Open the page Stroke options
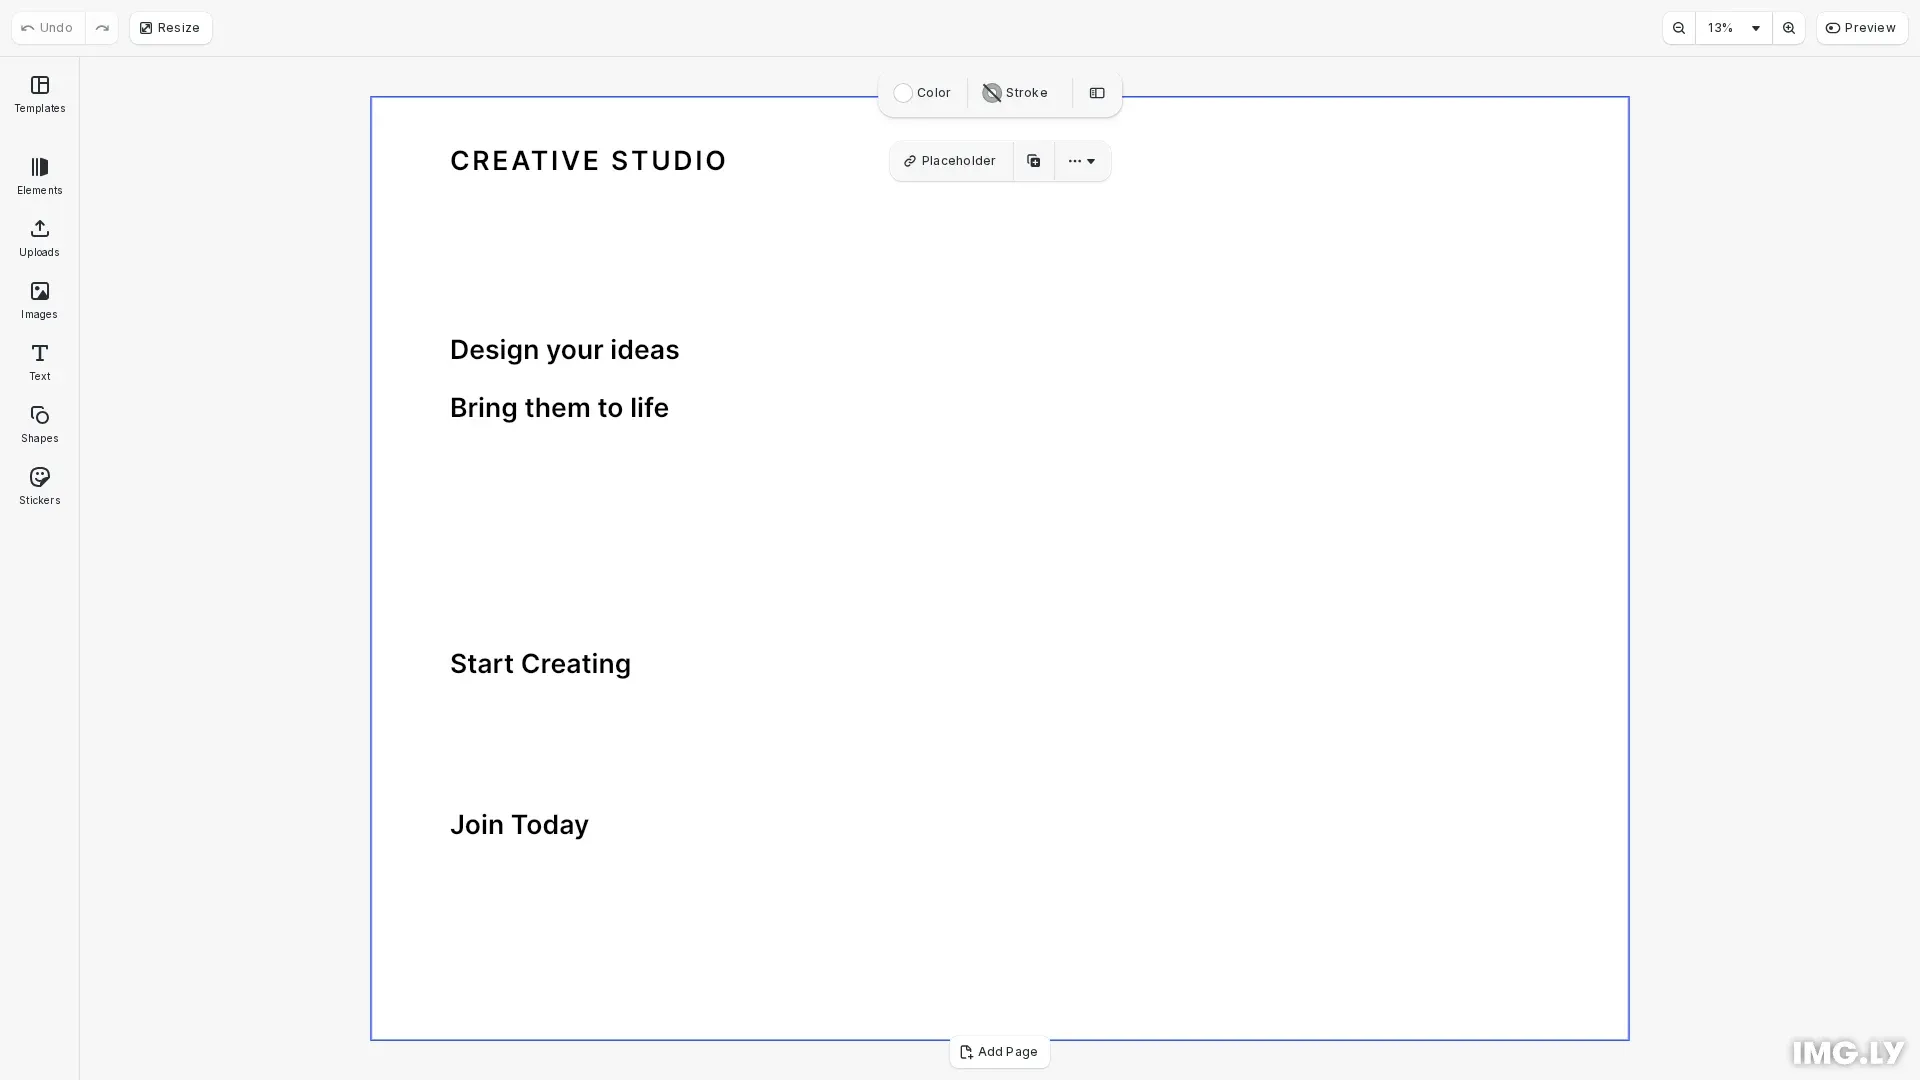The width and height of the screenshot is (1920, 1080). (1015, 93)
